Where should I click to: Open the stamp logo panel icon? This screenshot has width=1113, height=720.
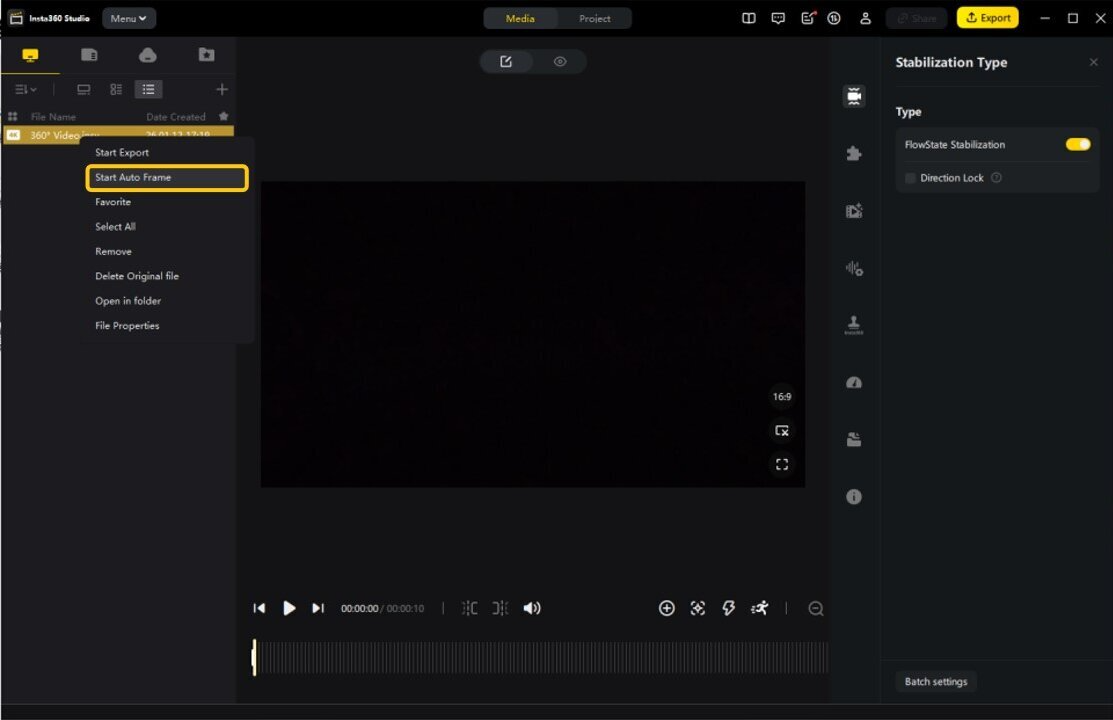(854, 325)
